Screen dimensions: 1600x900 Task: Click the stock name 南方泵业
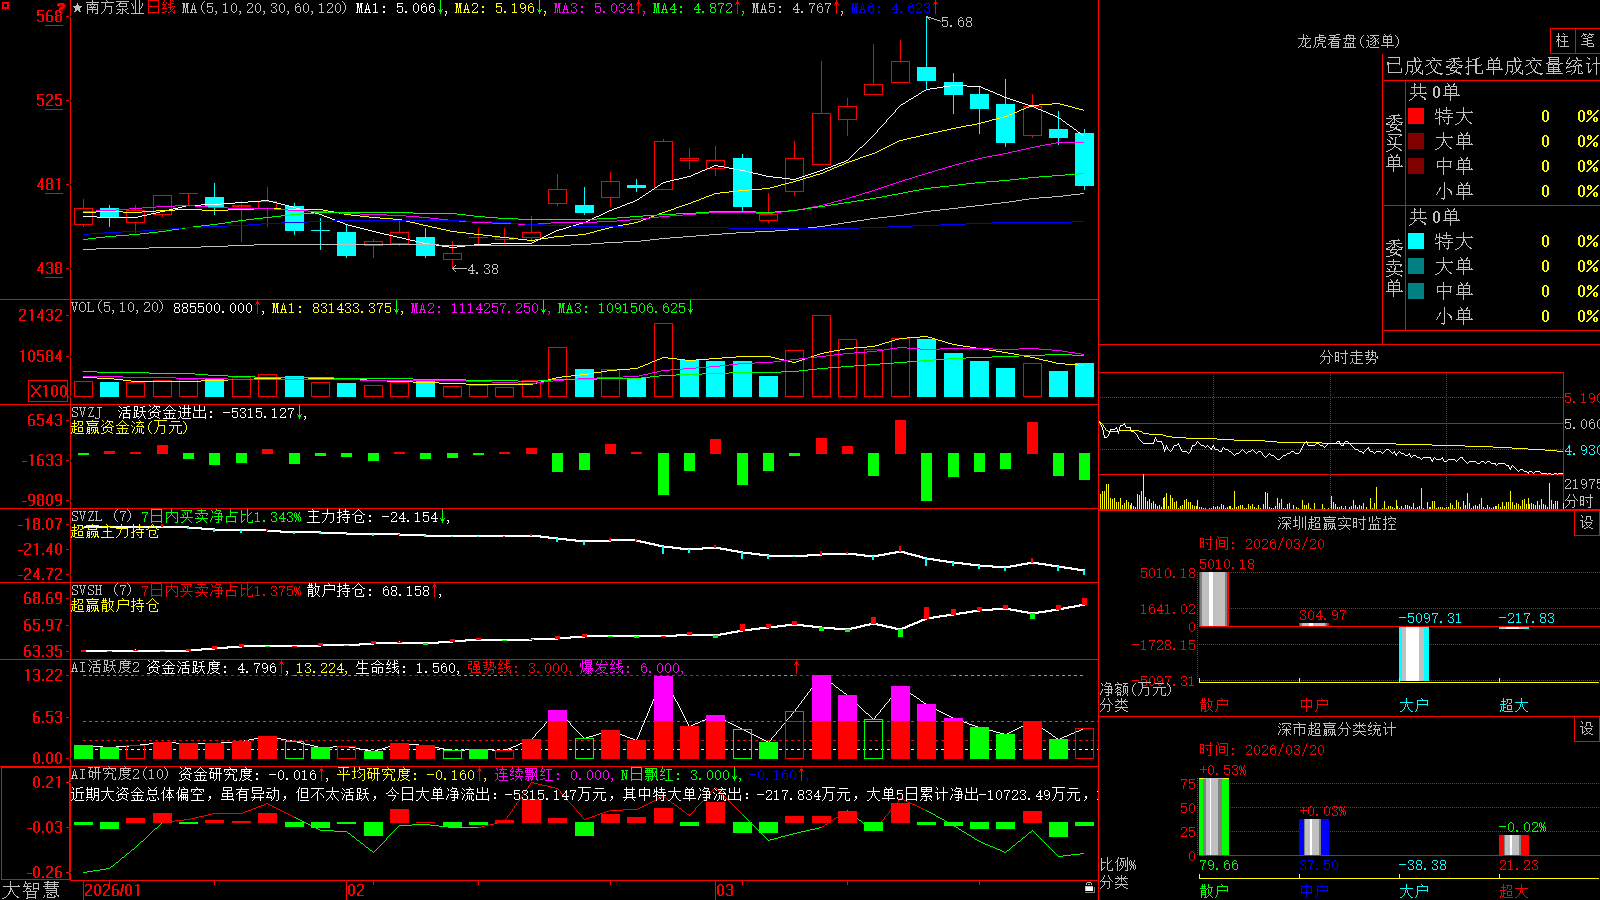tap(115, 8)
